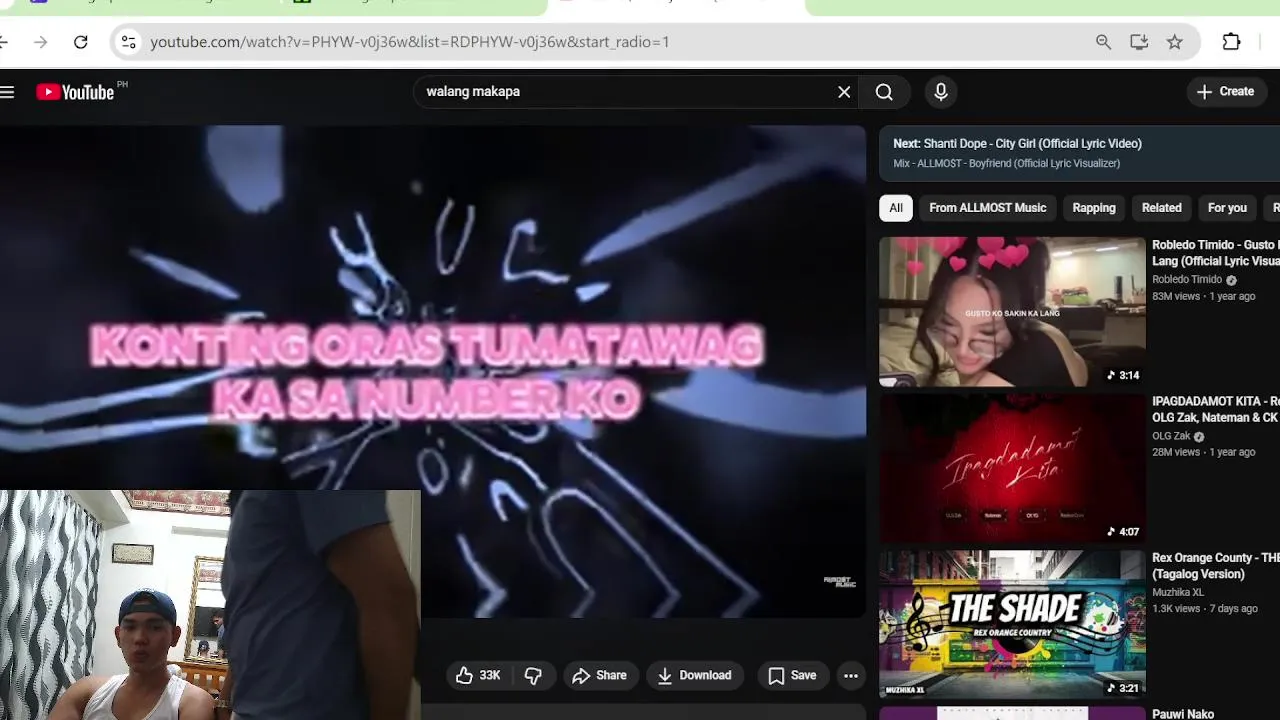Open the Pauwi Nako video title
The width and height of the screenshot is (1280, 720).
click(1183, 714)
